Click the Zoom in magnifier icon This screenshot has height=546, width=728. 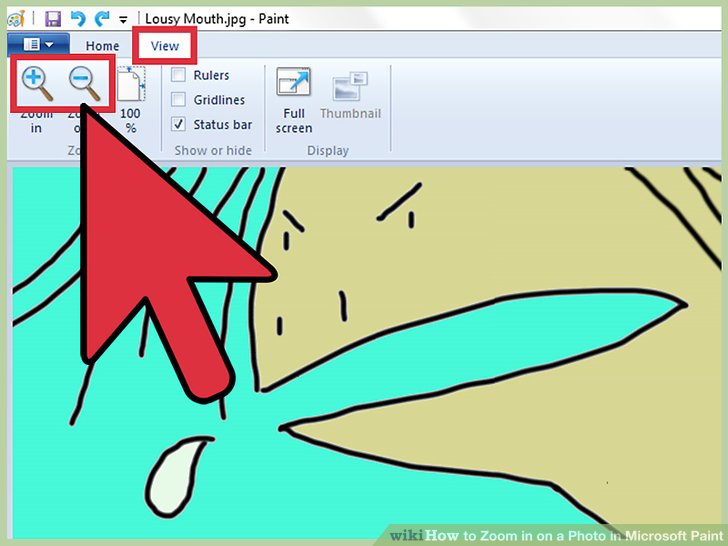[x=37, y=83]
